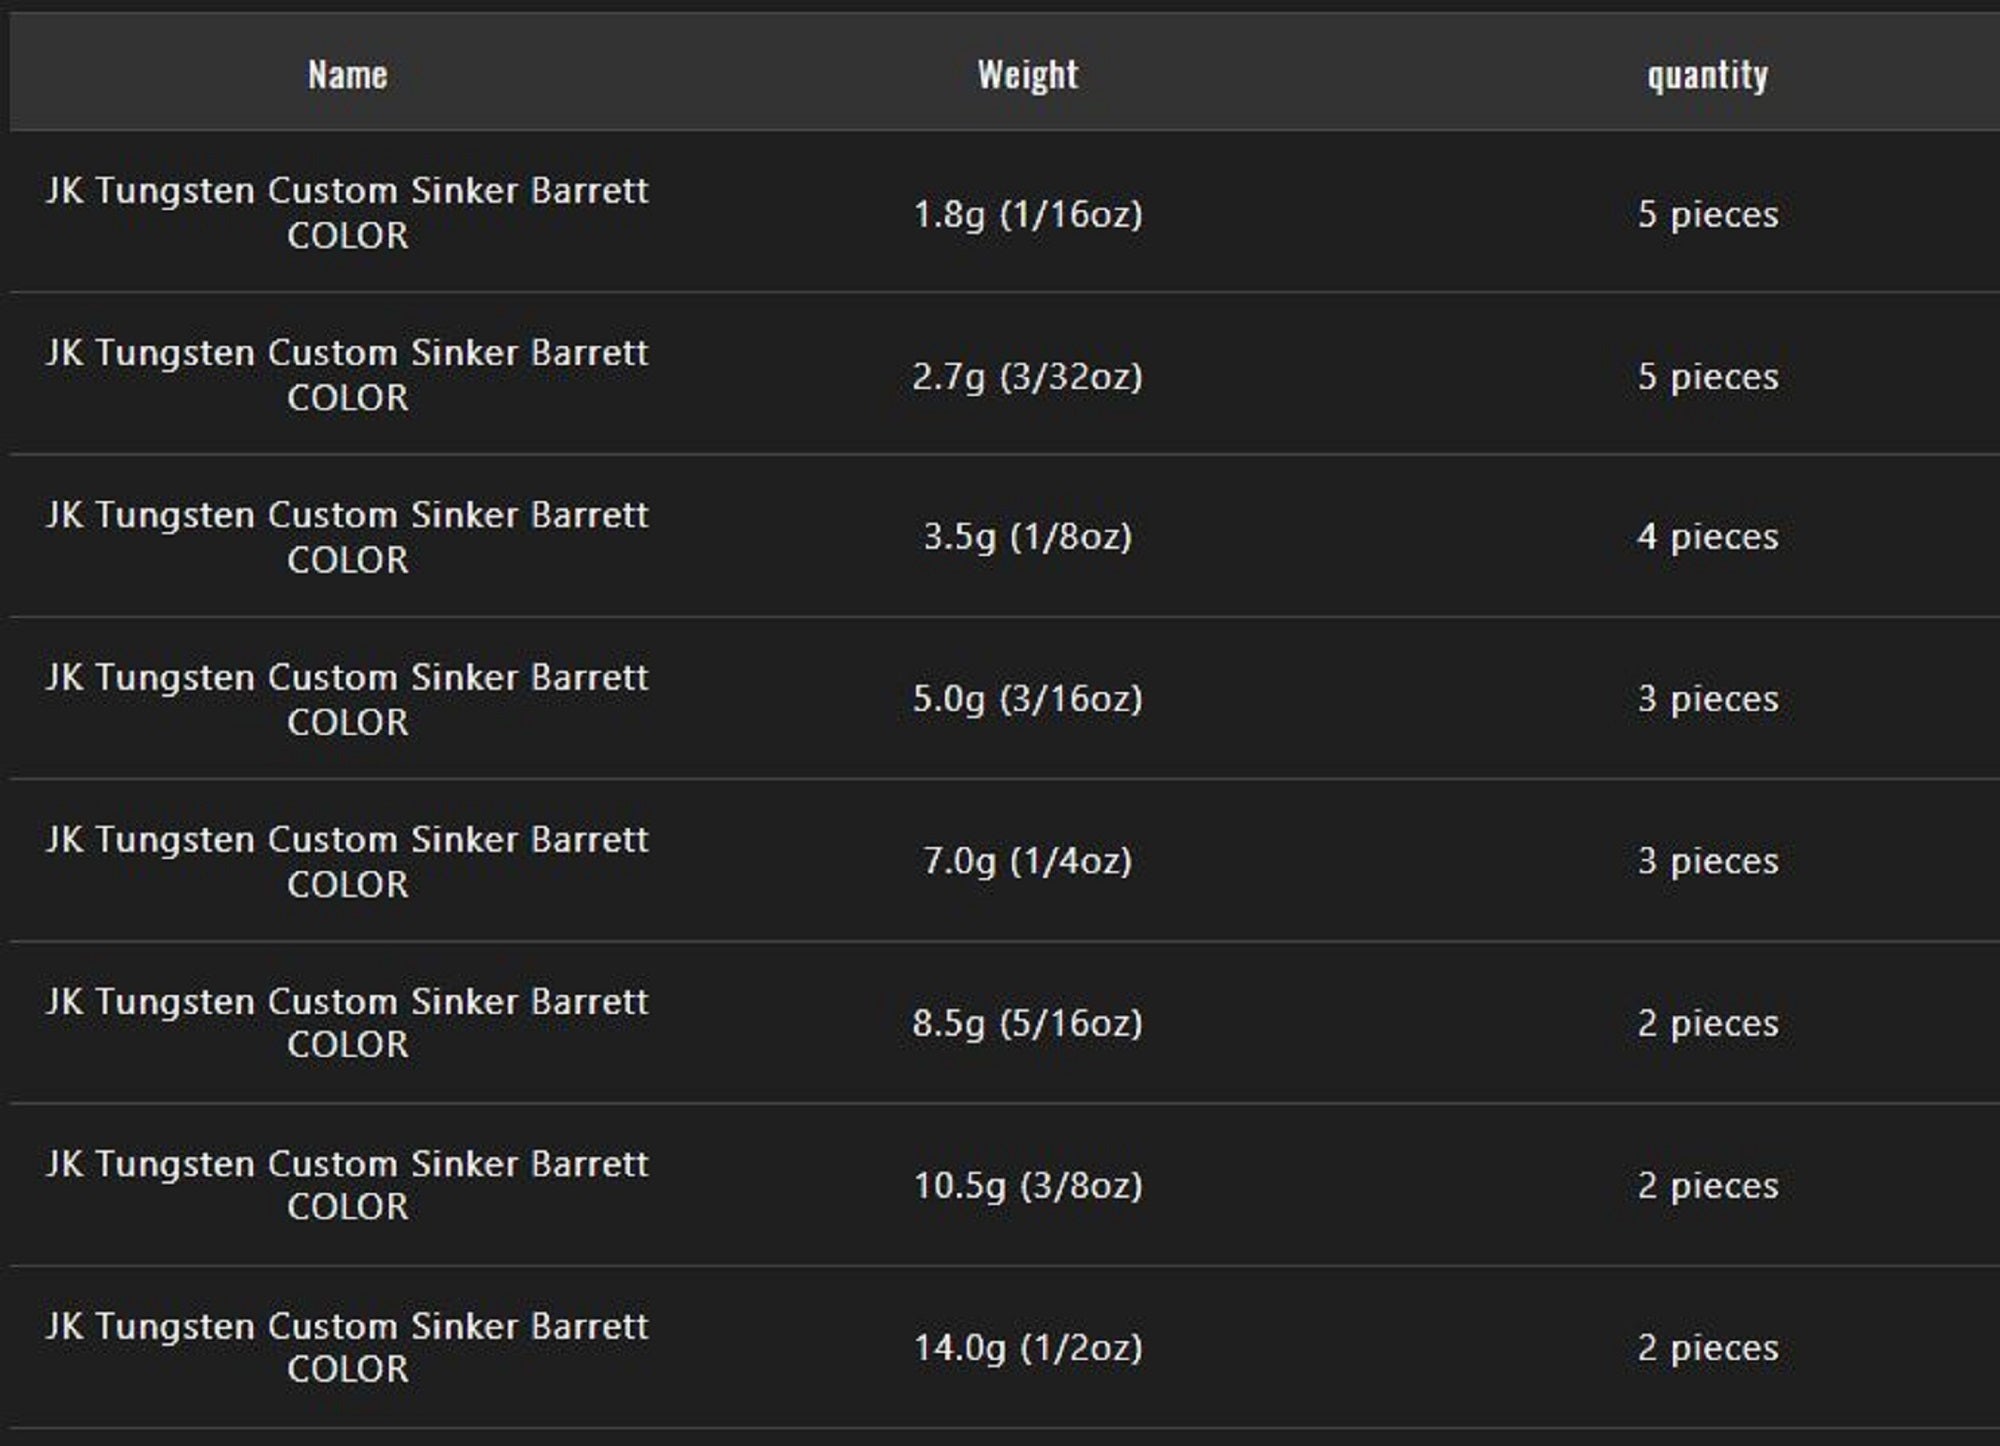The image size is (2000, 1446).
Task: Select the product name in the 1.8g row
Action: pyautogui.click(x=347, y=213)
